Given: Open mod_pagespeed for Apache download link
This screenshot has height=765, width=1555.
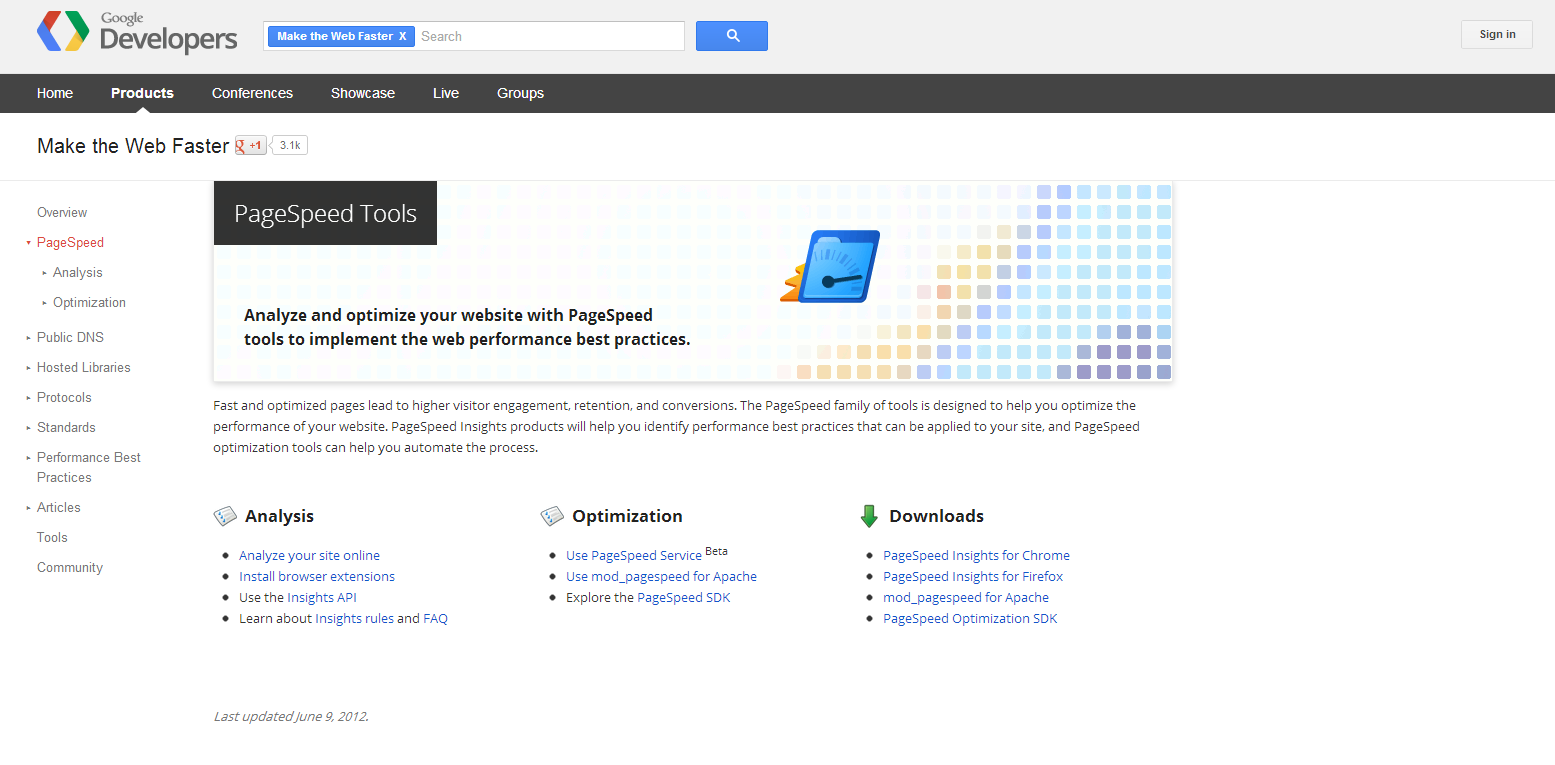Looking at the screenshot, I should pyautogui.click(x=966, y=597).
